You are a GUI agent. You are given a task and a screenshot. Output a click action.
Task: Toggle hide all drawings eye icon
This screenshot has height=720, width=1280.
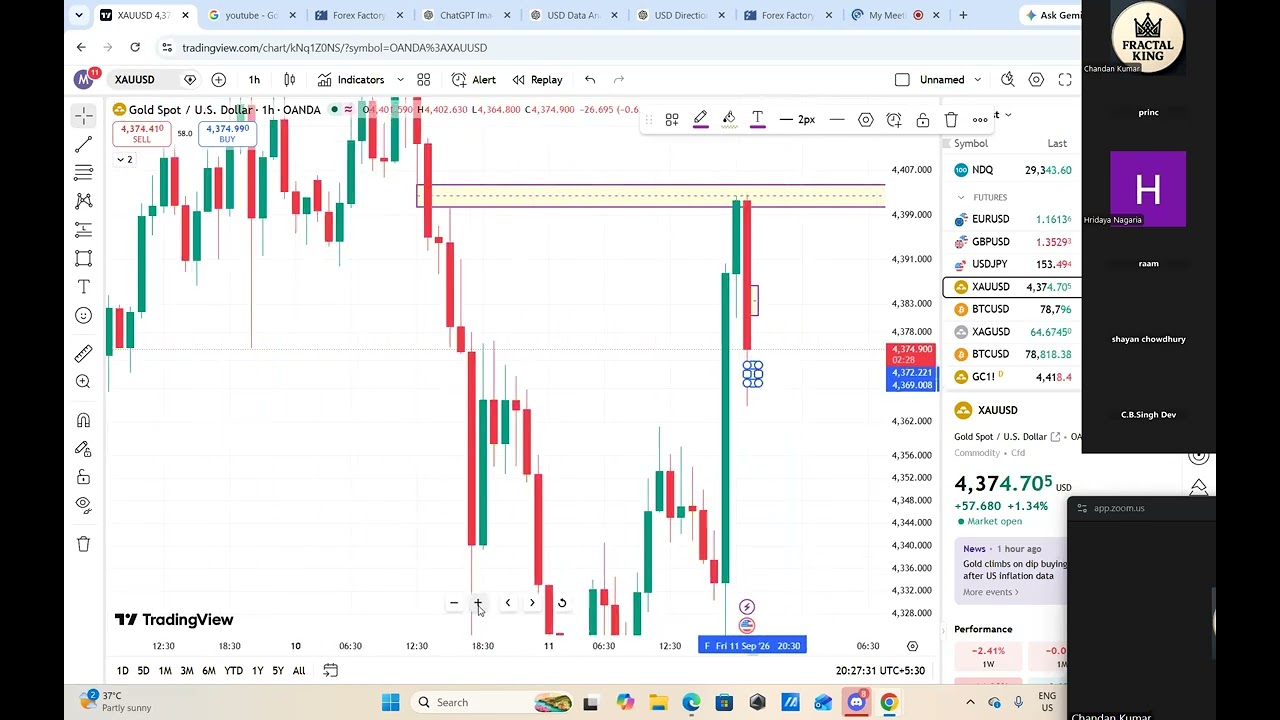click(84, 505)
